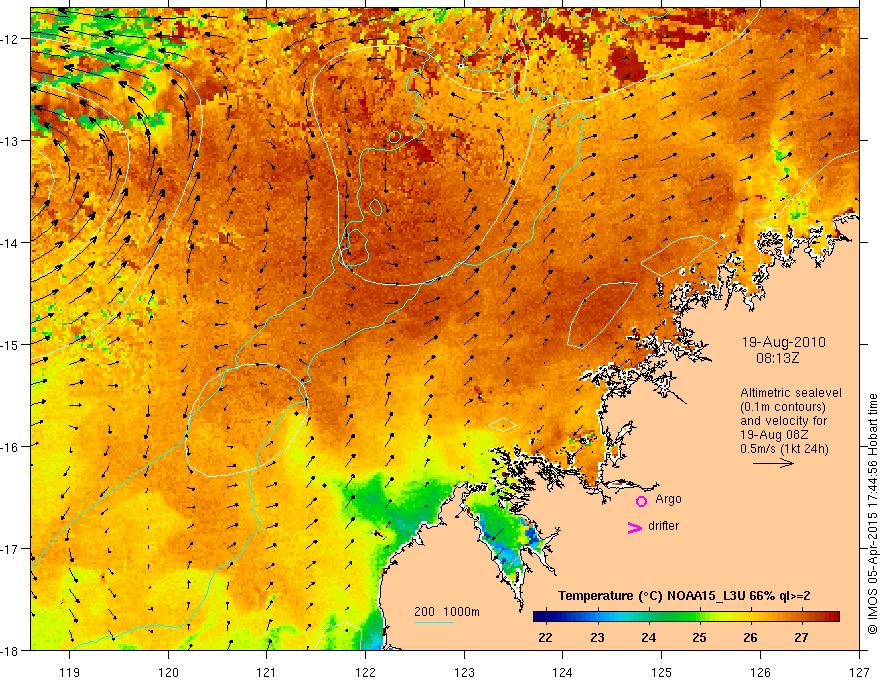Click the longitude axis label 119
Viewport: 880px width, 680px height.
click(70, 672)
